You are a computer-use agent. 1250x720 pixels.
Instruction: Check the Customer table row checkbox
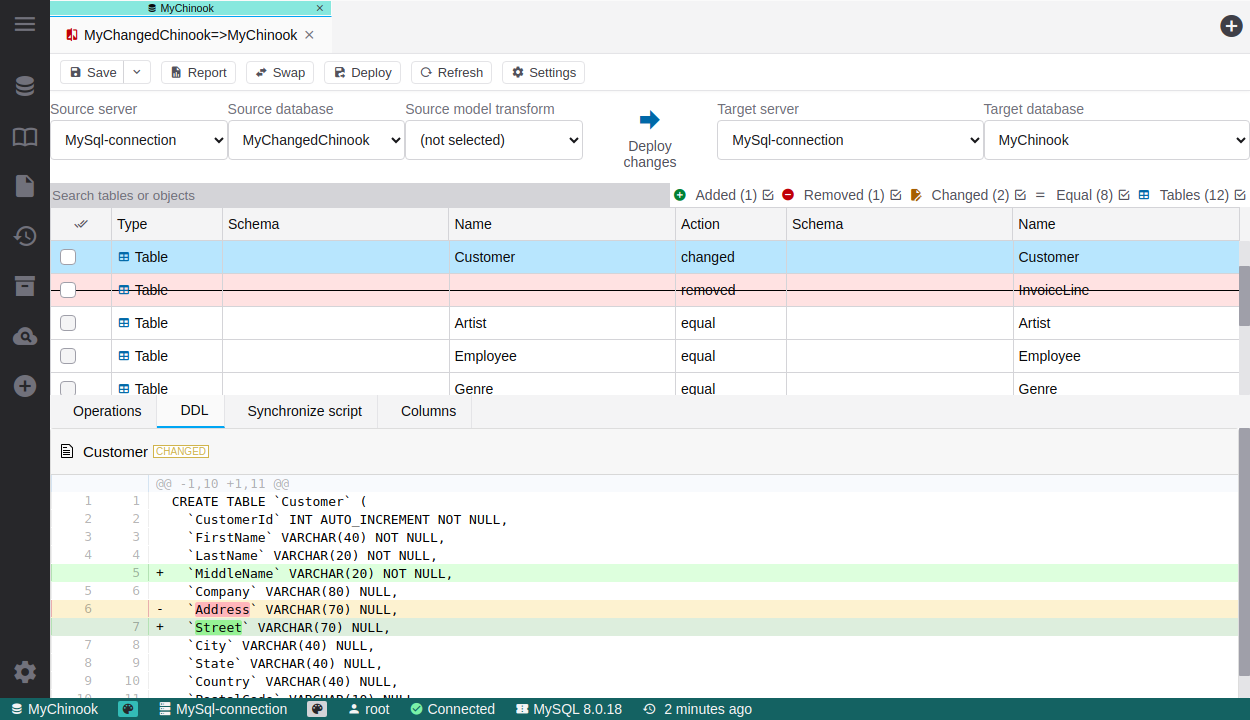coord(68,257)
